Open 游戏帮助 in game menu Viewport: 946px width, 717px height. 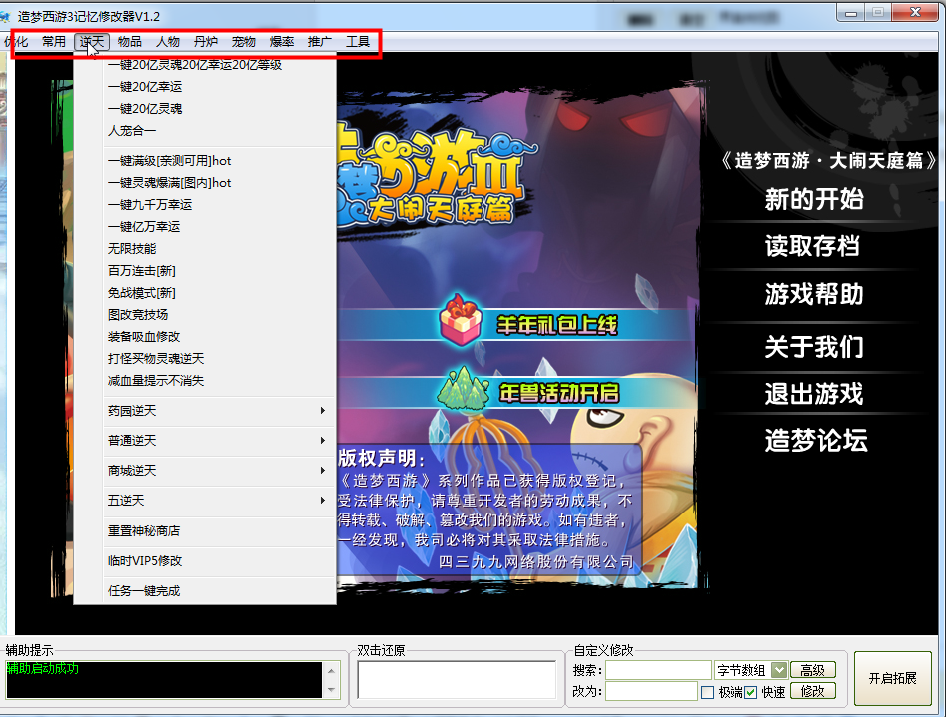pos(814,295)
